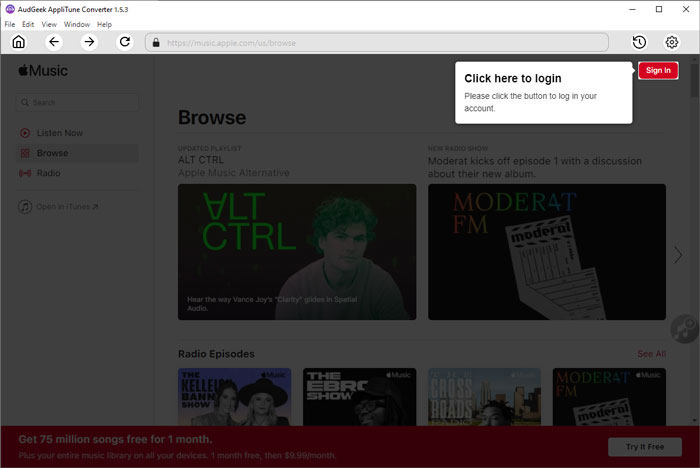Click the Apple Music logo
Image resolution: width=700 pixels, height=468 pixels.
pyautogui.click(x=43, y=71)
